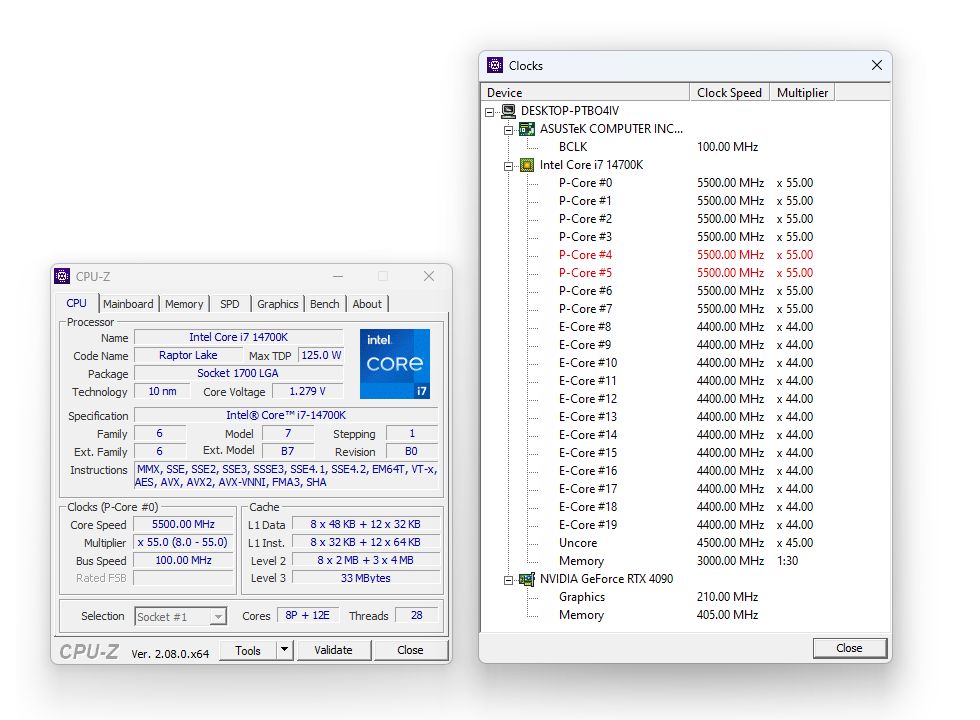
Task: Collapse the ASUSTeK COMPUTER INC node
Action: [509, 130]
